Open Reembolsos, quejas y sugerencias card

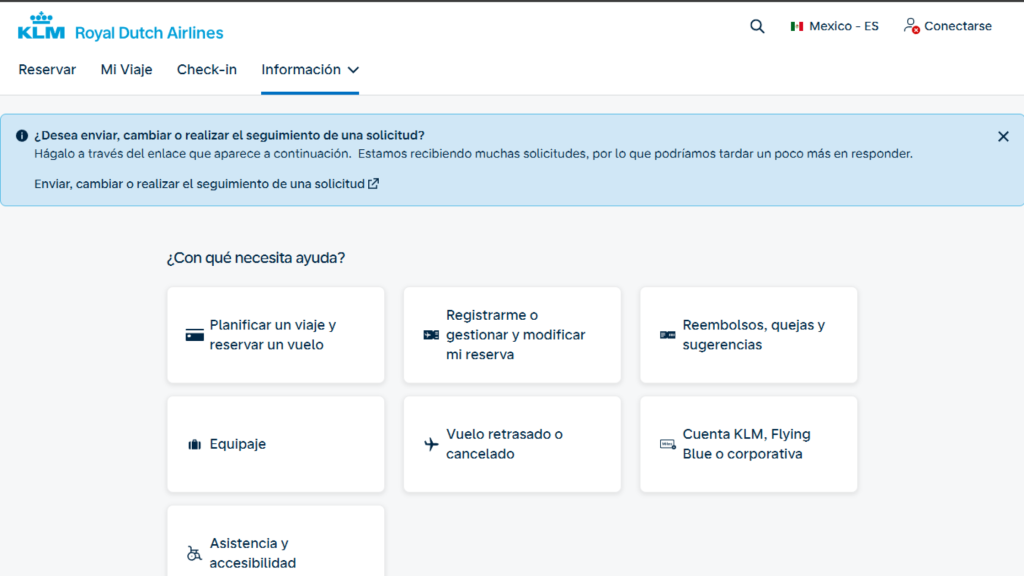pyautogui.click(x=748, y=335)
